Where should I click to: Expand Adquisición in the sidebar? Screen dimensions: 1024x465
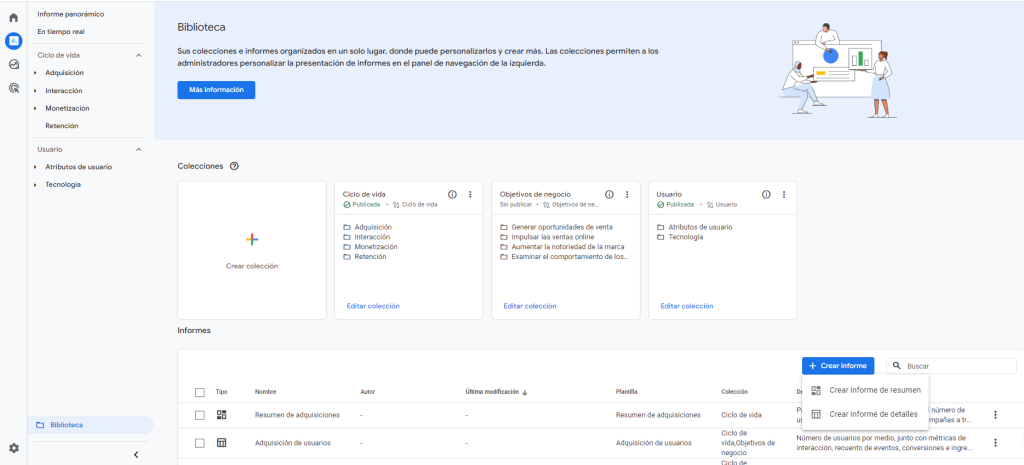coord(35,73)
